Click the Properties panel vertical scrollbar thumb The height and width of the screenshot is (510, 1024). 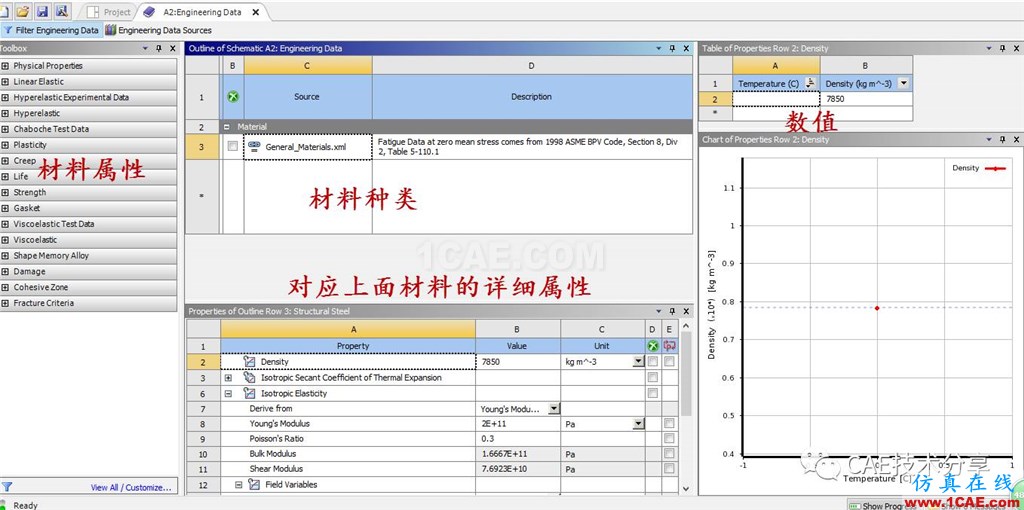tap(686, 374)
